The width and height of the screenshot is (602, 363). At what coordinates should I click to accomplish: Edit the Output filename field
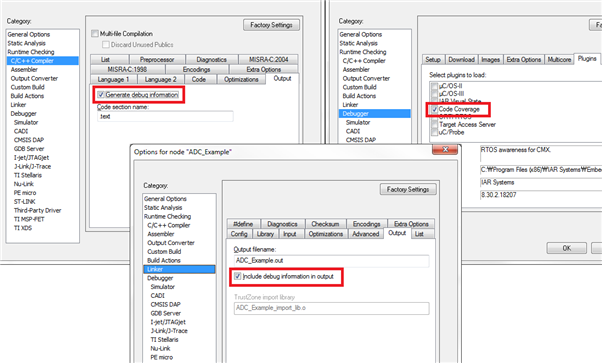click(x=332, y=260)
